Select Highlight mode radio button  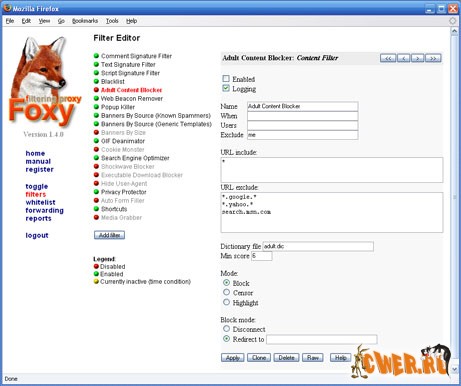(x=227, y=302)
